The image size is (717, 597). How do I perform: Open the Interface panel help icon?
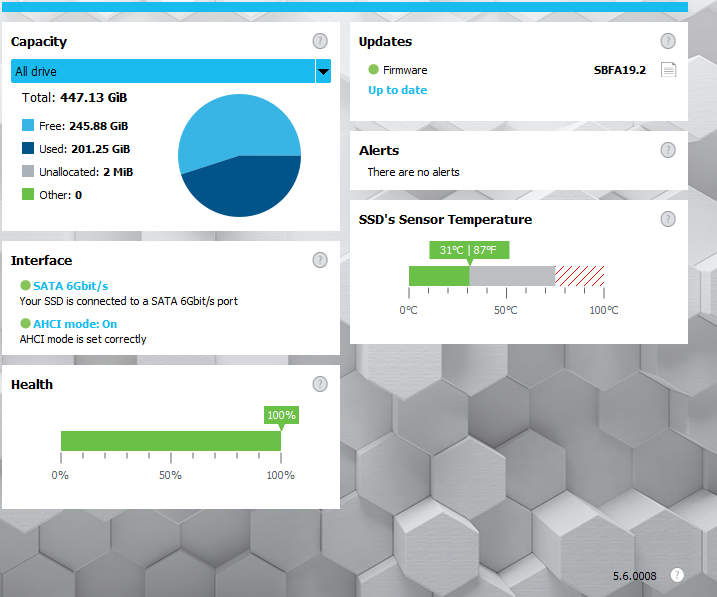(320, 260)
